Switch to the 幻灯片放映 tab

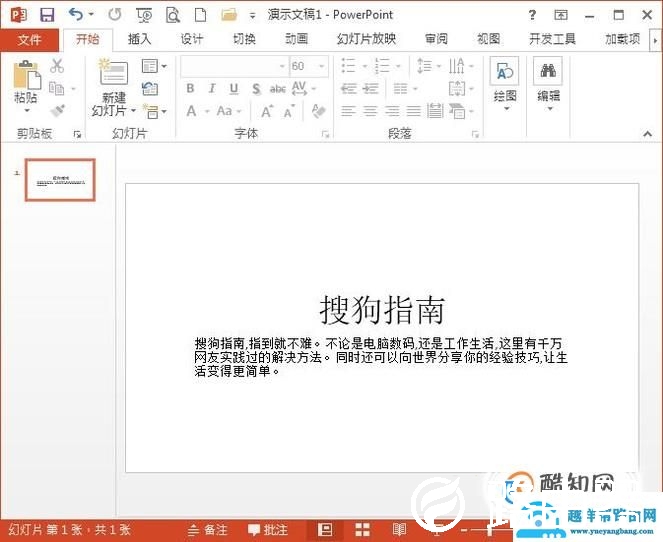[x=366, y=39]
